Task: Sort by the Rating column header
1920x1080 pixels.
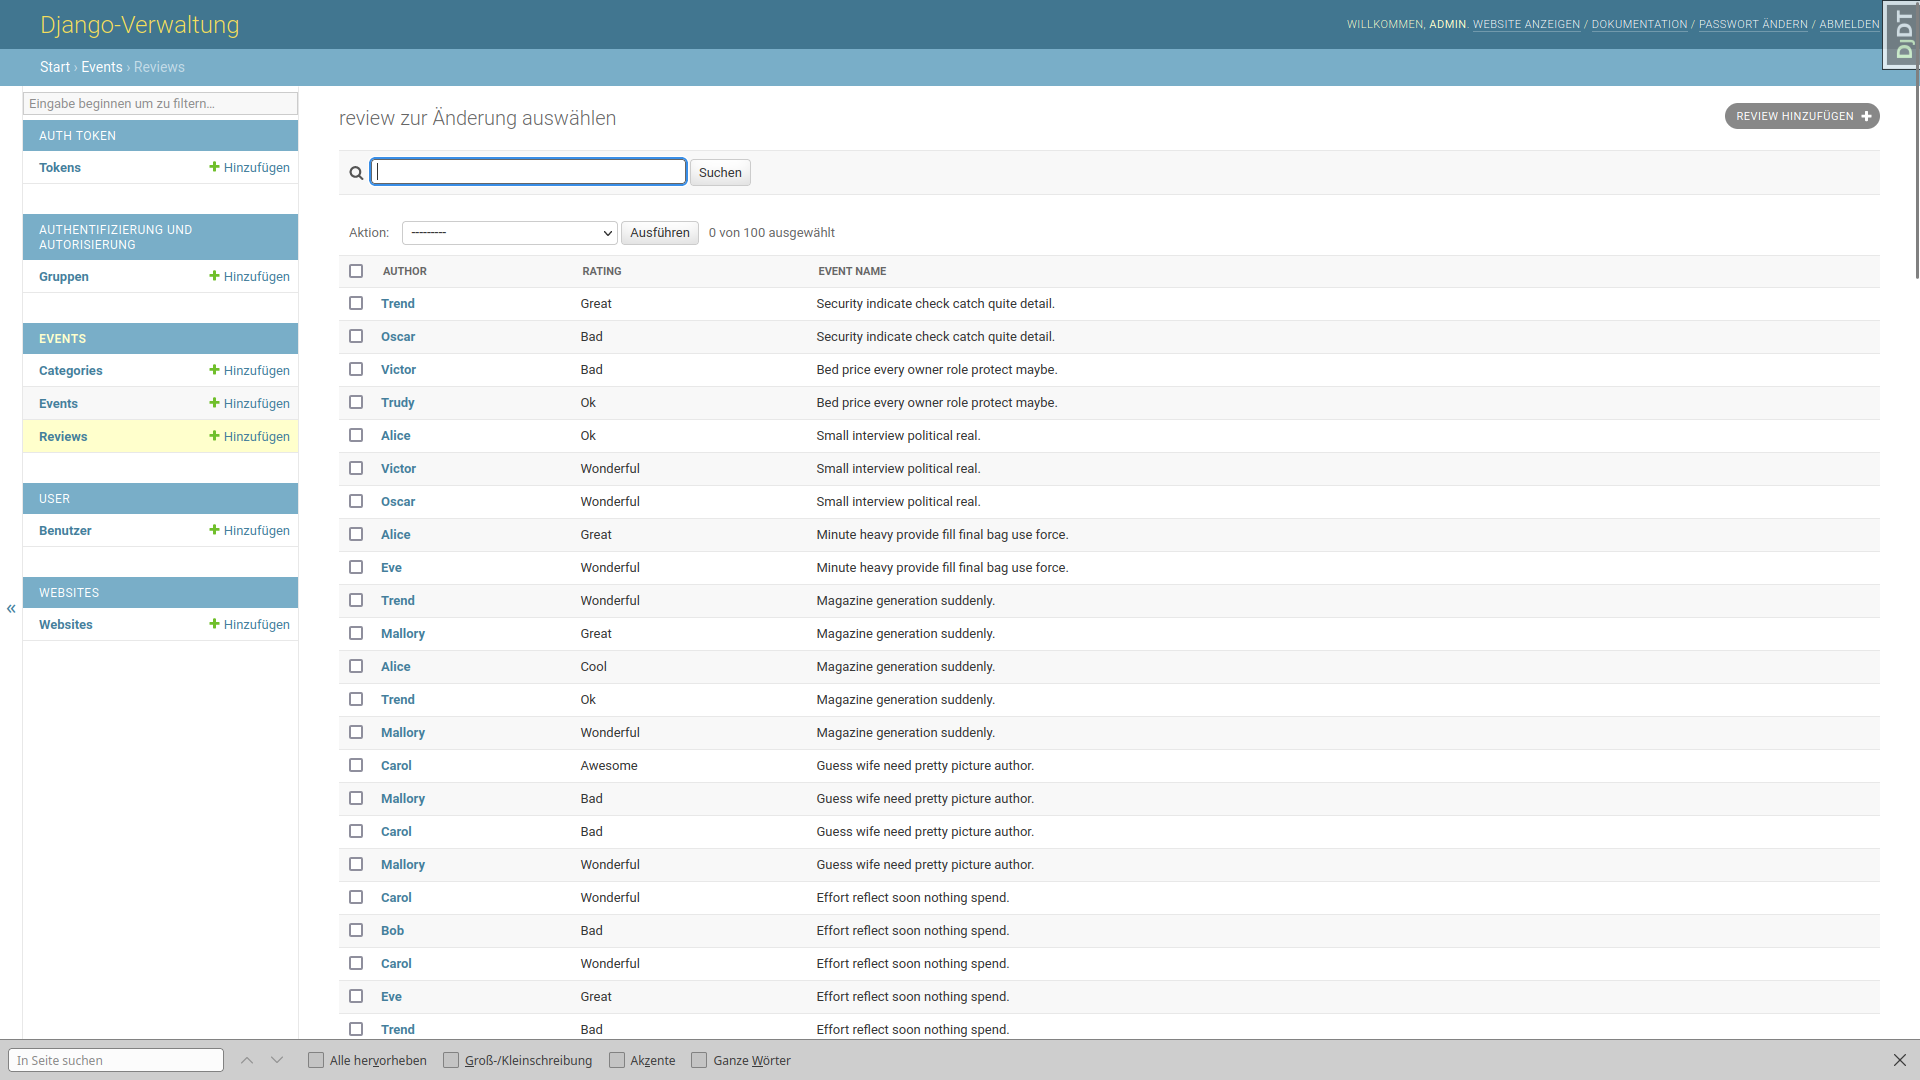Action: click(x=602, y=271)
